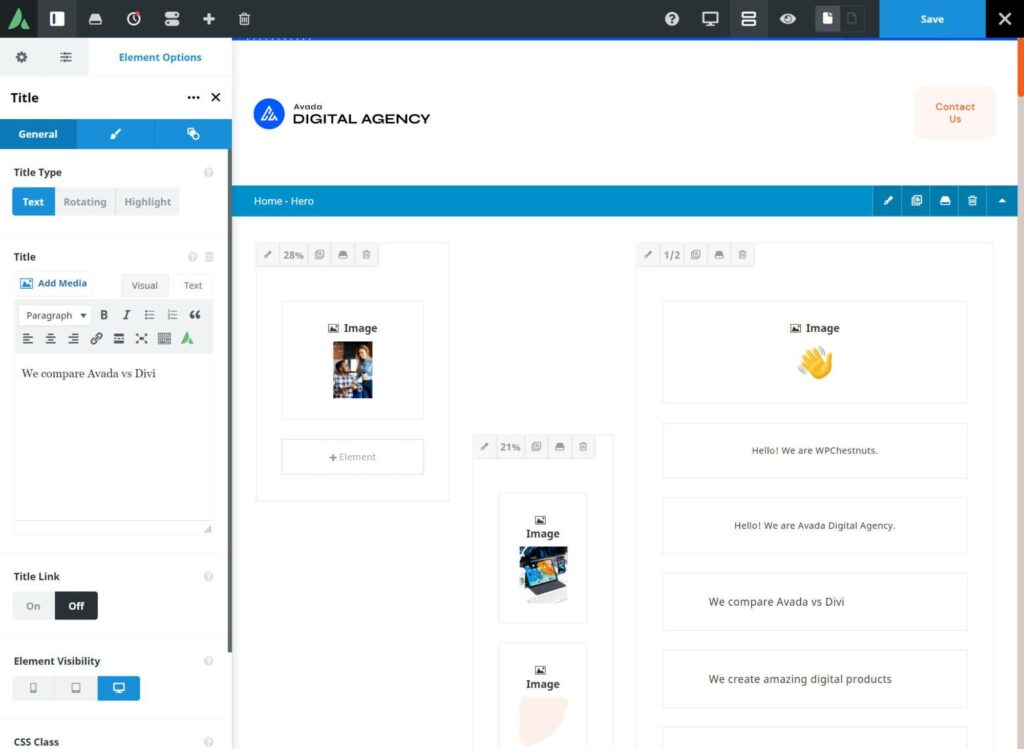Toggle tablet visibility for element
The image size is (1024, 749).
point(76,688)
